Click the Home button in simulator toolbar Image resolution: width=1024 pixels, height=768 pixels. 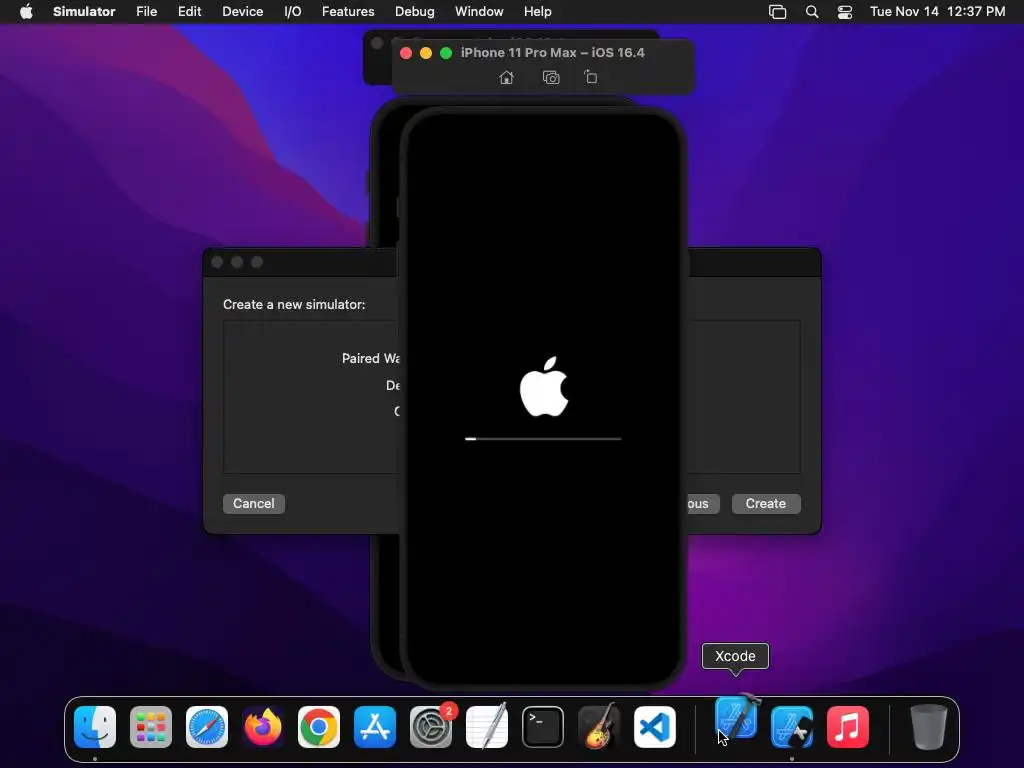[x=506, y=78]
